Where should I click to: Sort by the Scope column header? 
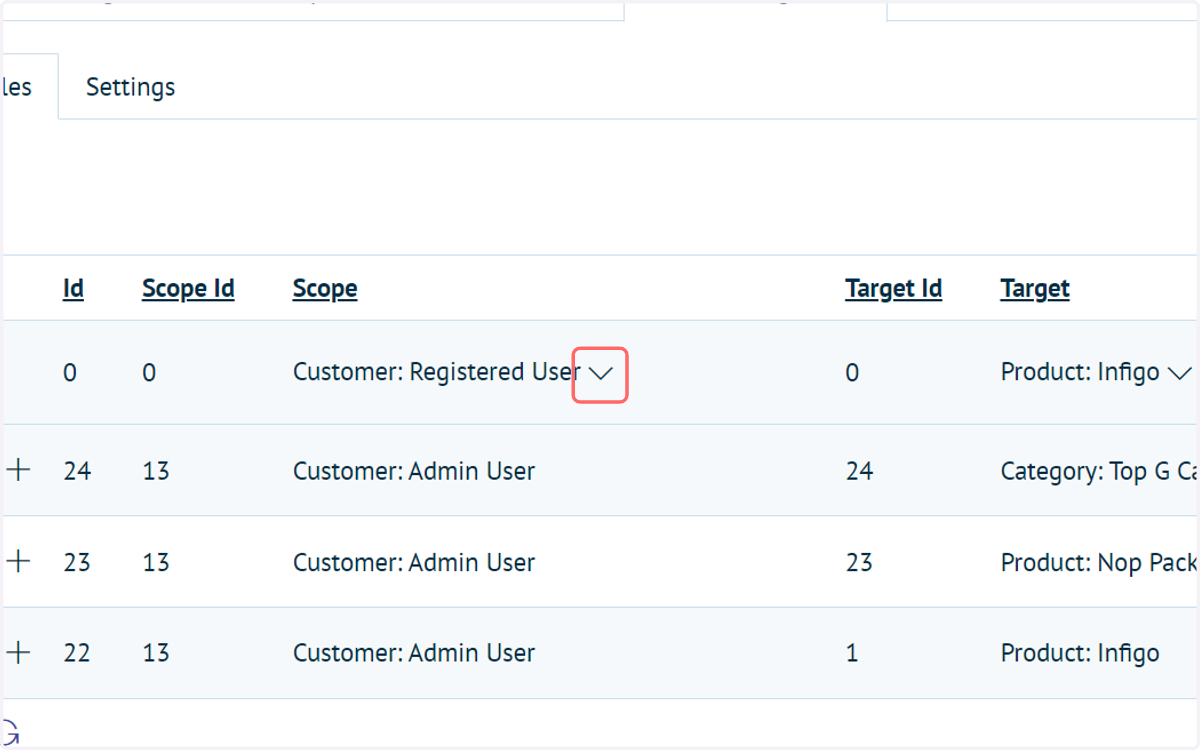pyautogui.click(x=325, y=289)
